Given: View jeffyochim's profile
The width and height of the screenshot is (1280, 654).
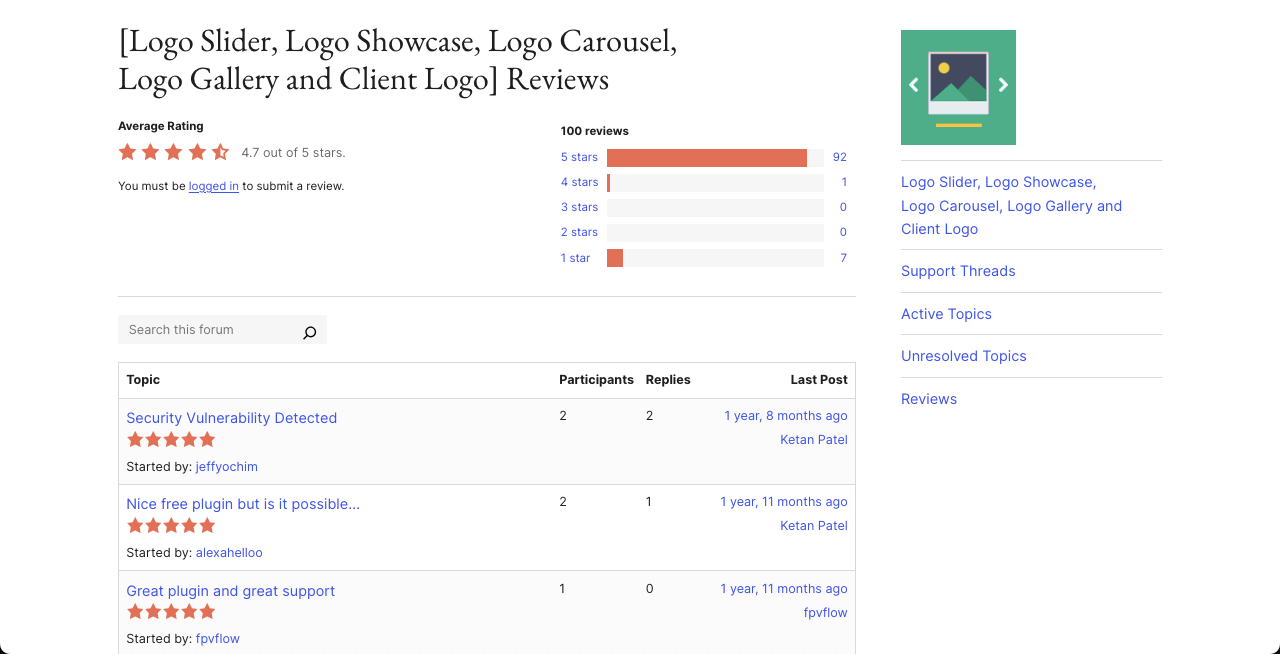Looking at the screenshot, I should tap(226, 466).
